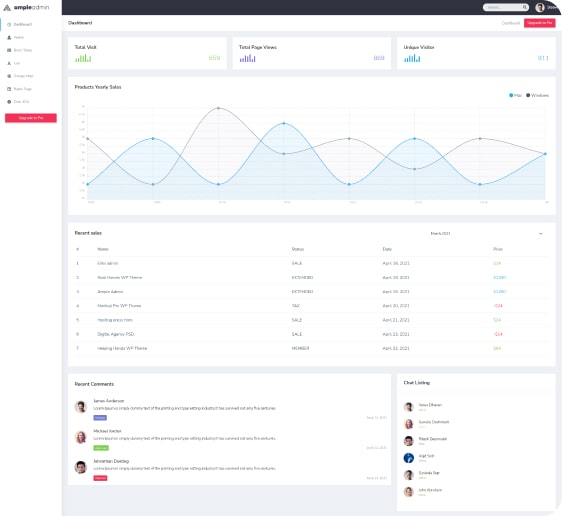Open the Profile page via person icon
This screenshot has height=516, width=562.
pos(9,37)
